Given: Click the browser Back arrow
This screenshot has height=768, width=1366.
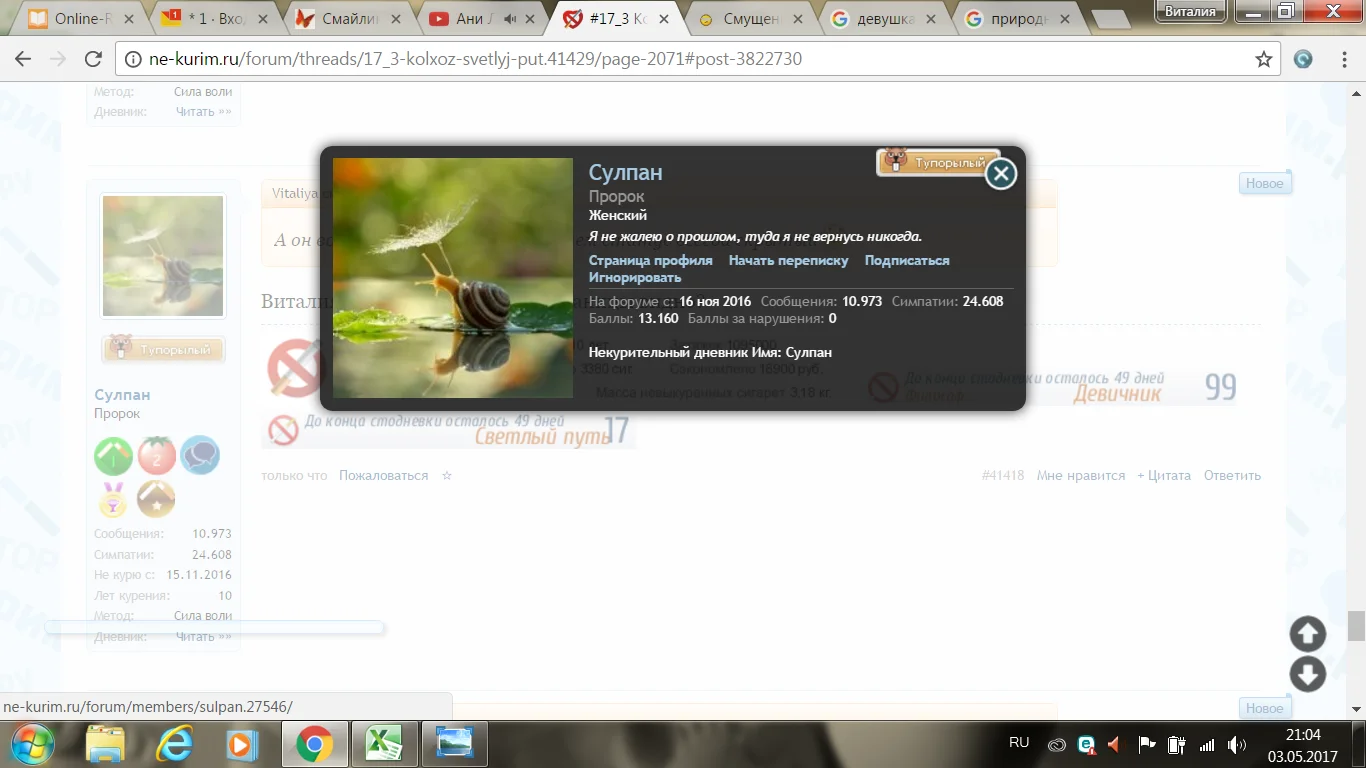Looking at the screenshot, I should [x=22, y=59].
